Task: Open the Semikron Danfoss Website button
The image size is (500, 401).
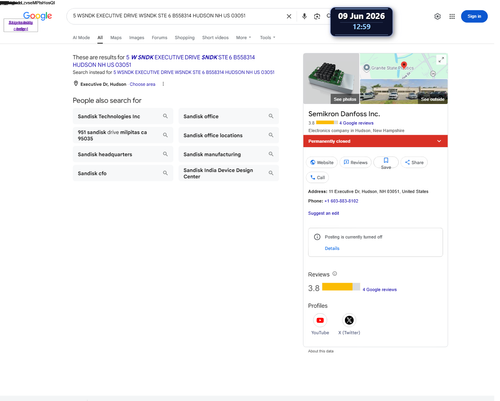Action: coord(322,162)
